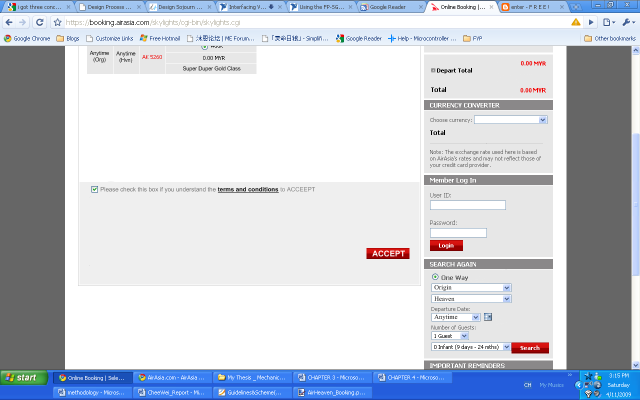Click the page vertical scrollbar thumb

636,204
